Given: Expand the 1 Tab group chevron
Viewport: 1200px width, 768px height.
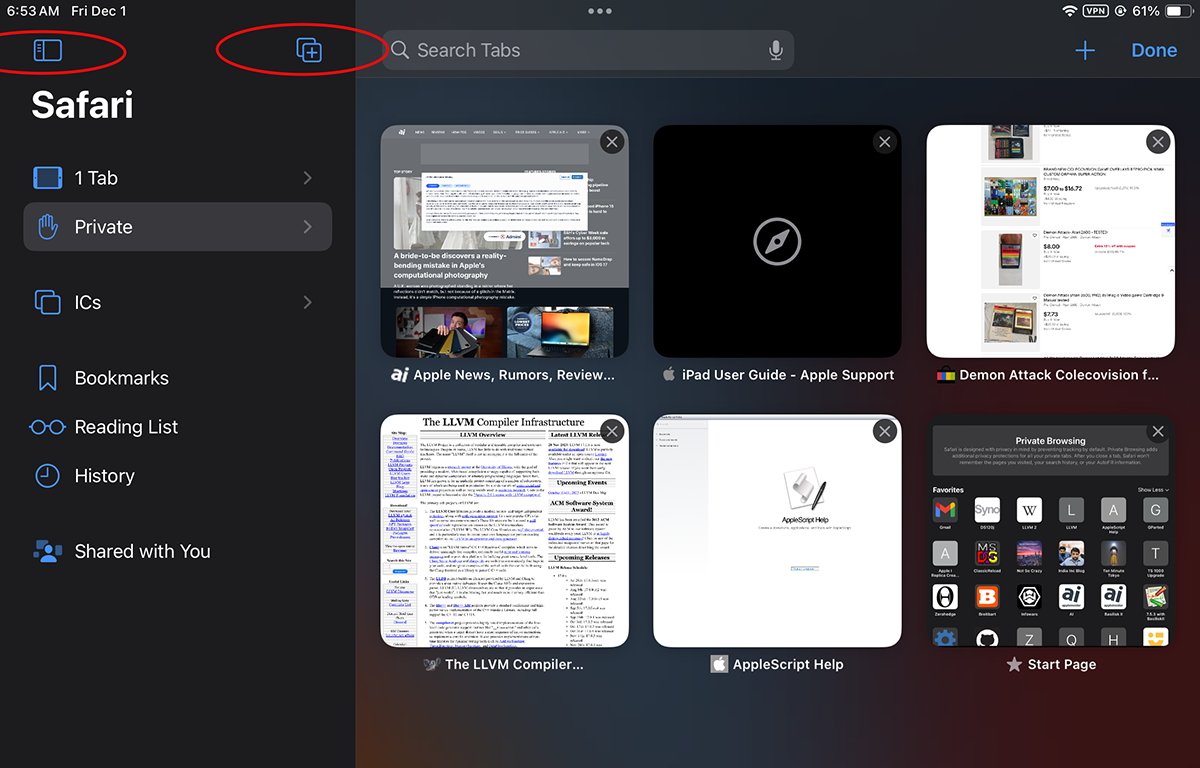Looking at the screenshot, I should (307, 178).
